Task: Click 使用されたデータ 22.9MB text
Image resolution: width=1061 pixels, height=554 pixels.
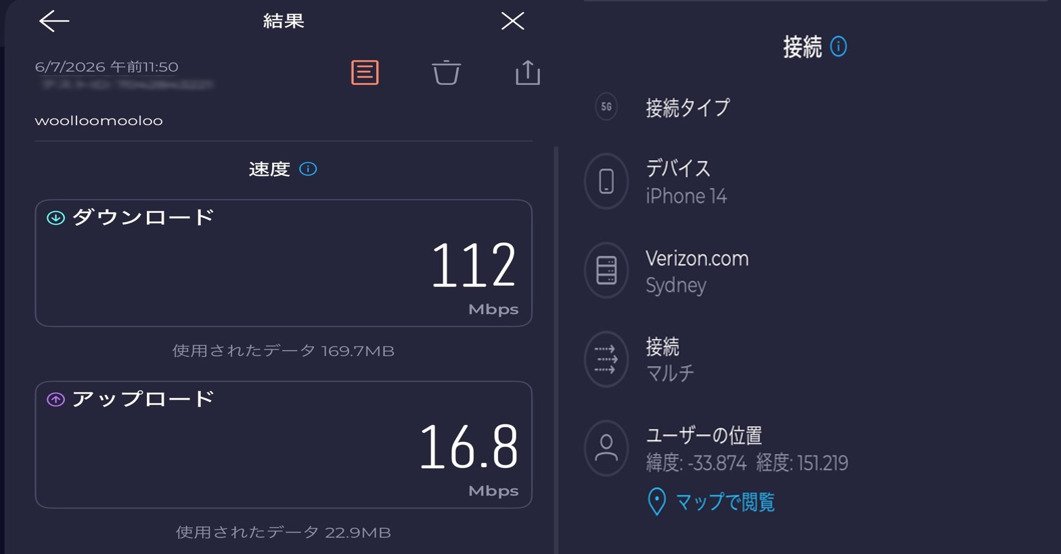Action: coord(283,532)
